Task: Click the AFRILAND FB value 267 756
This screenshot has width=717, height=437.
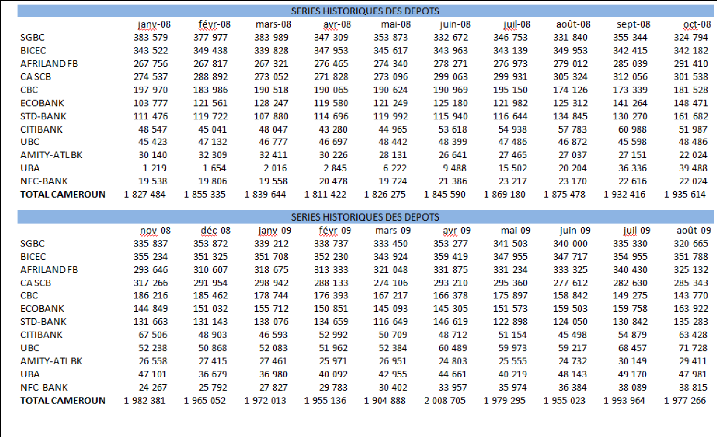Action: pyautogui.click(x=151, y=64)
